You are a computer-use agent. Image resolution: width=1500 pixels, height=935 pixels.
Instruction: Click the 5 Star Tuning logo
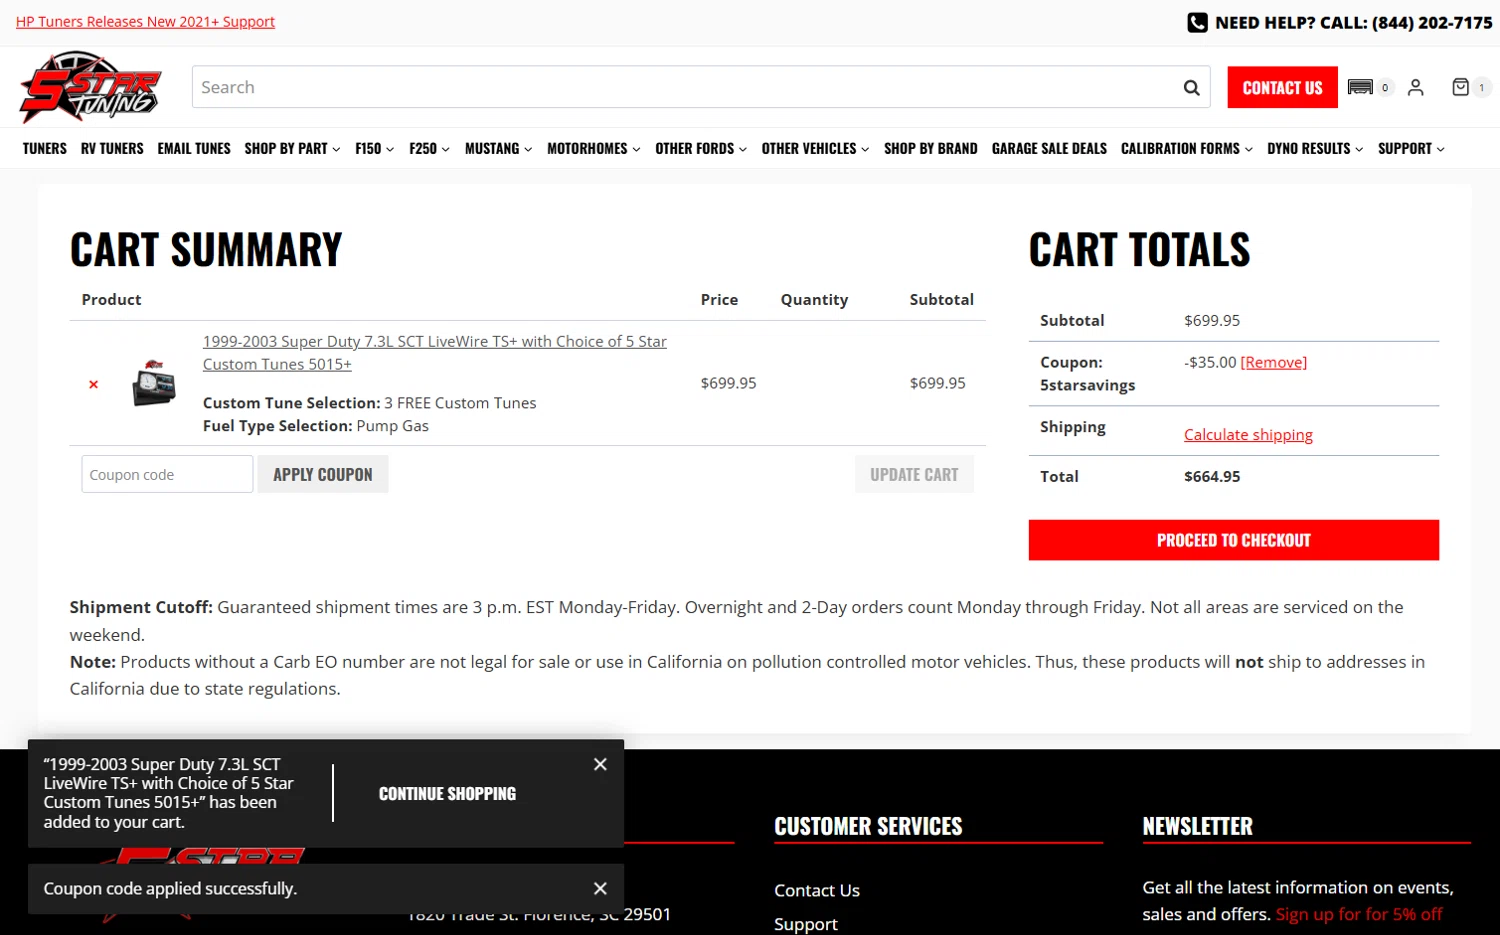91,87
